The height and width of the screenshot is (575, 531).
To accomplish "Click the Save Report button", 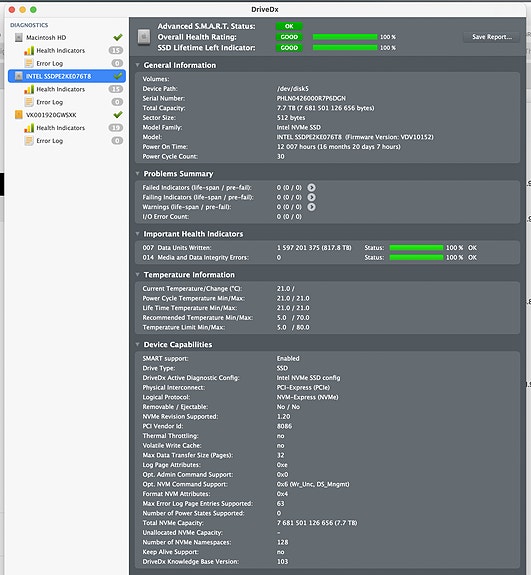I will pyautogui.click(x=491, y=37).
